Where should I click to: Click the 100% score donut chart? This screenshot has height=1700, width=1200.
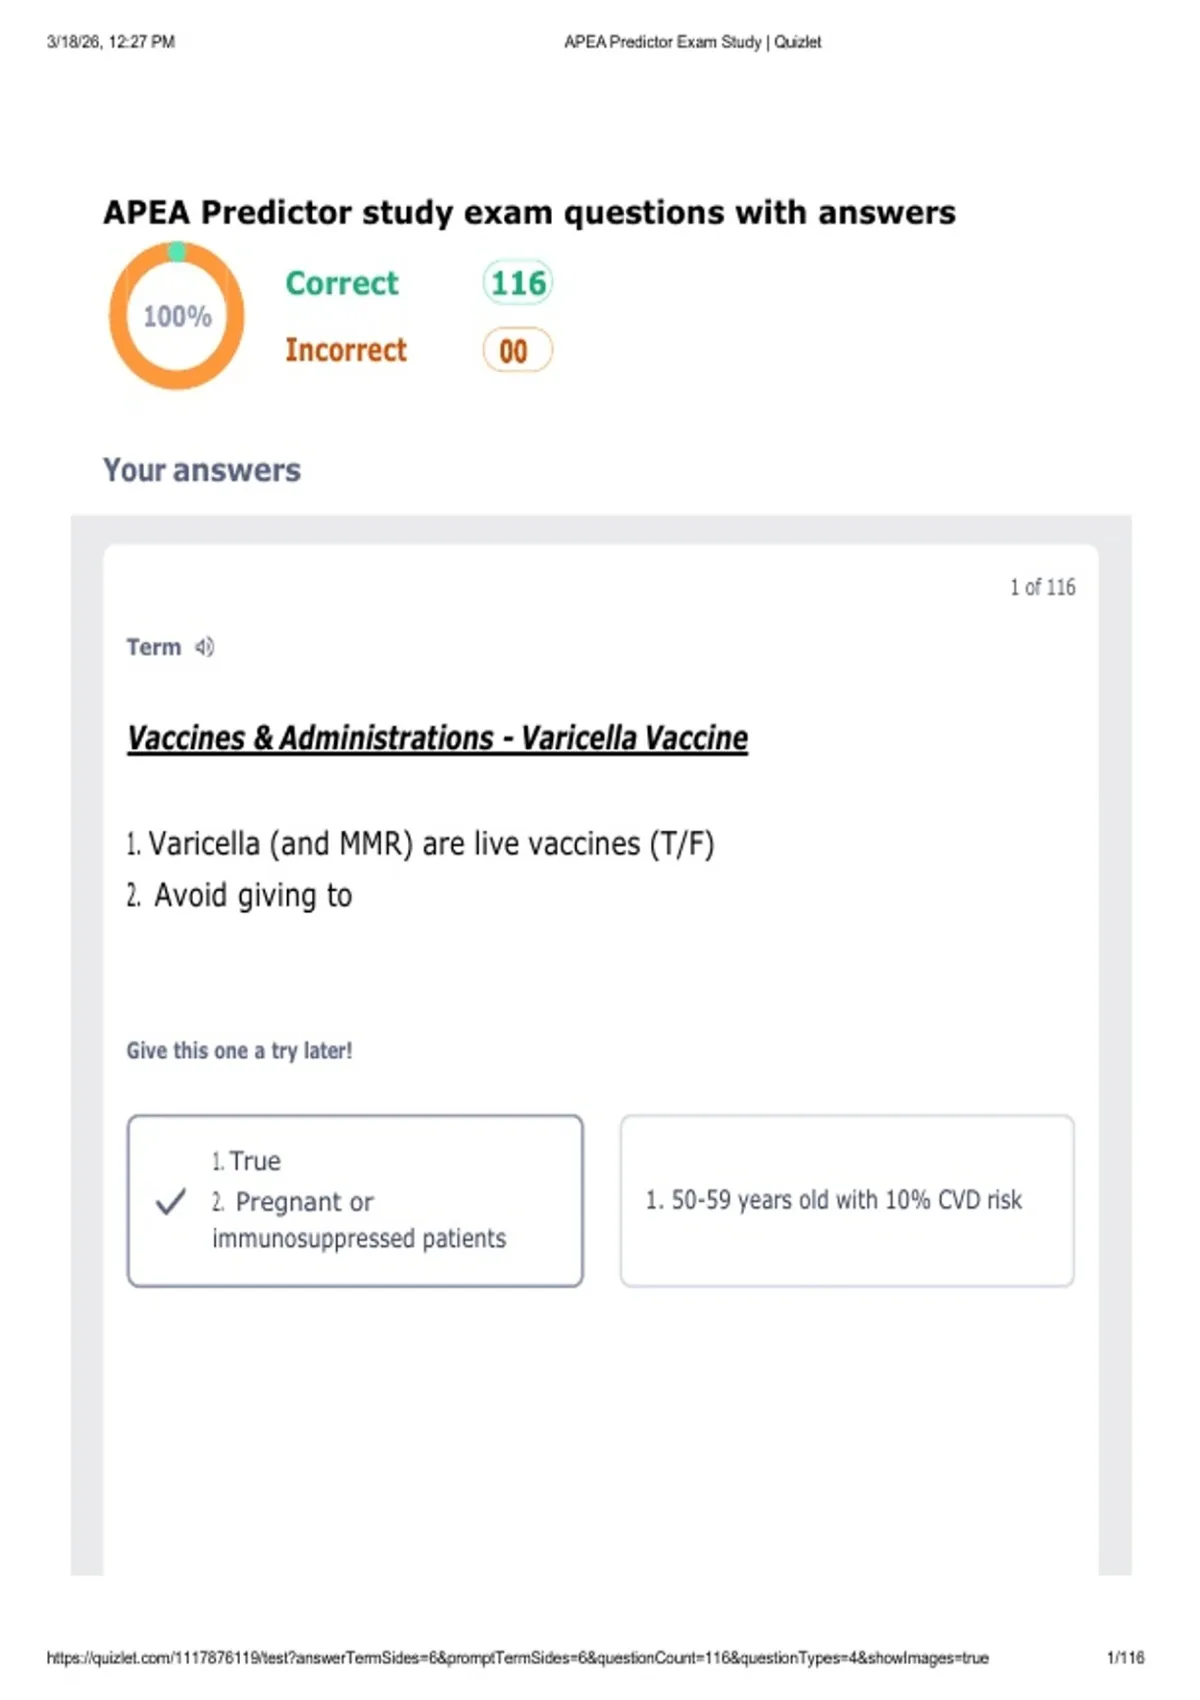177,316
